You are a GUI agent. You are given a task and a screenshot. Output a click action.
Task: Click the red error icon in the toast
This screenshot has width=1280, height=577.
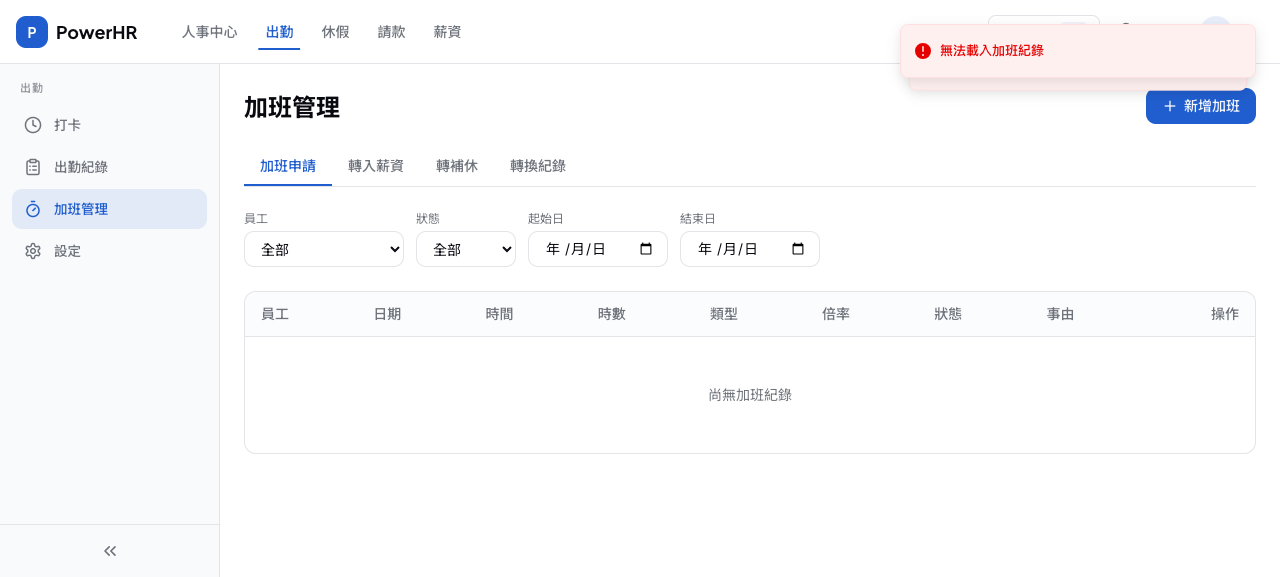pyautogui.click(x=923, y=51)
